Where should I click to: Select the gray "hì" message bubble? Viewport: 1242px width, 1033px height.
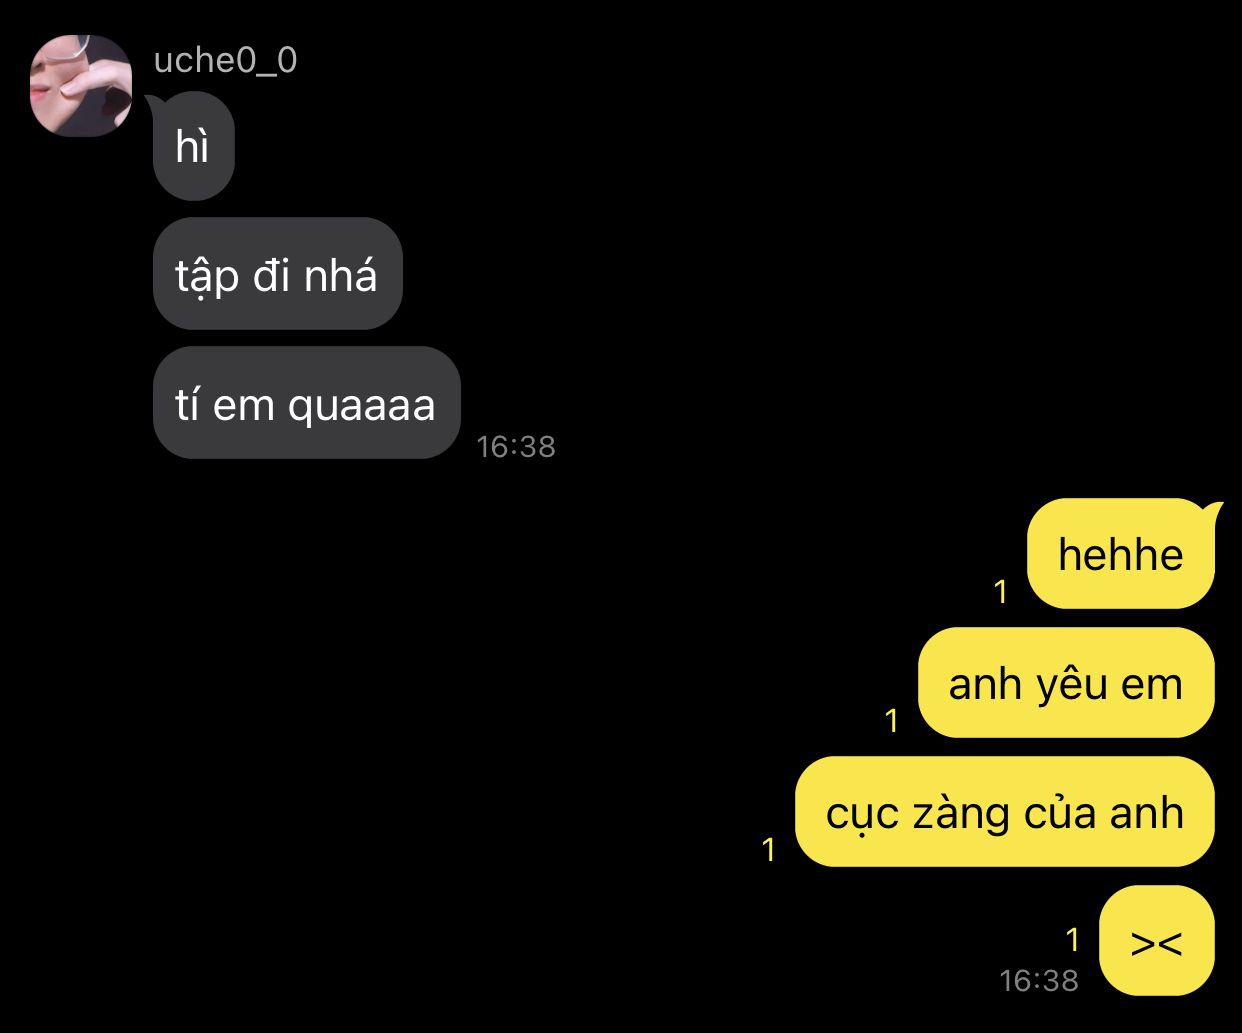[x=193, y=146]
